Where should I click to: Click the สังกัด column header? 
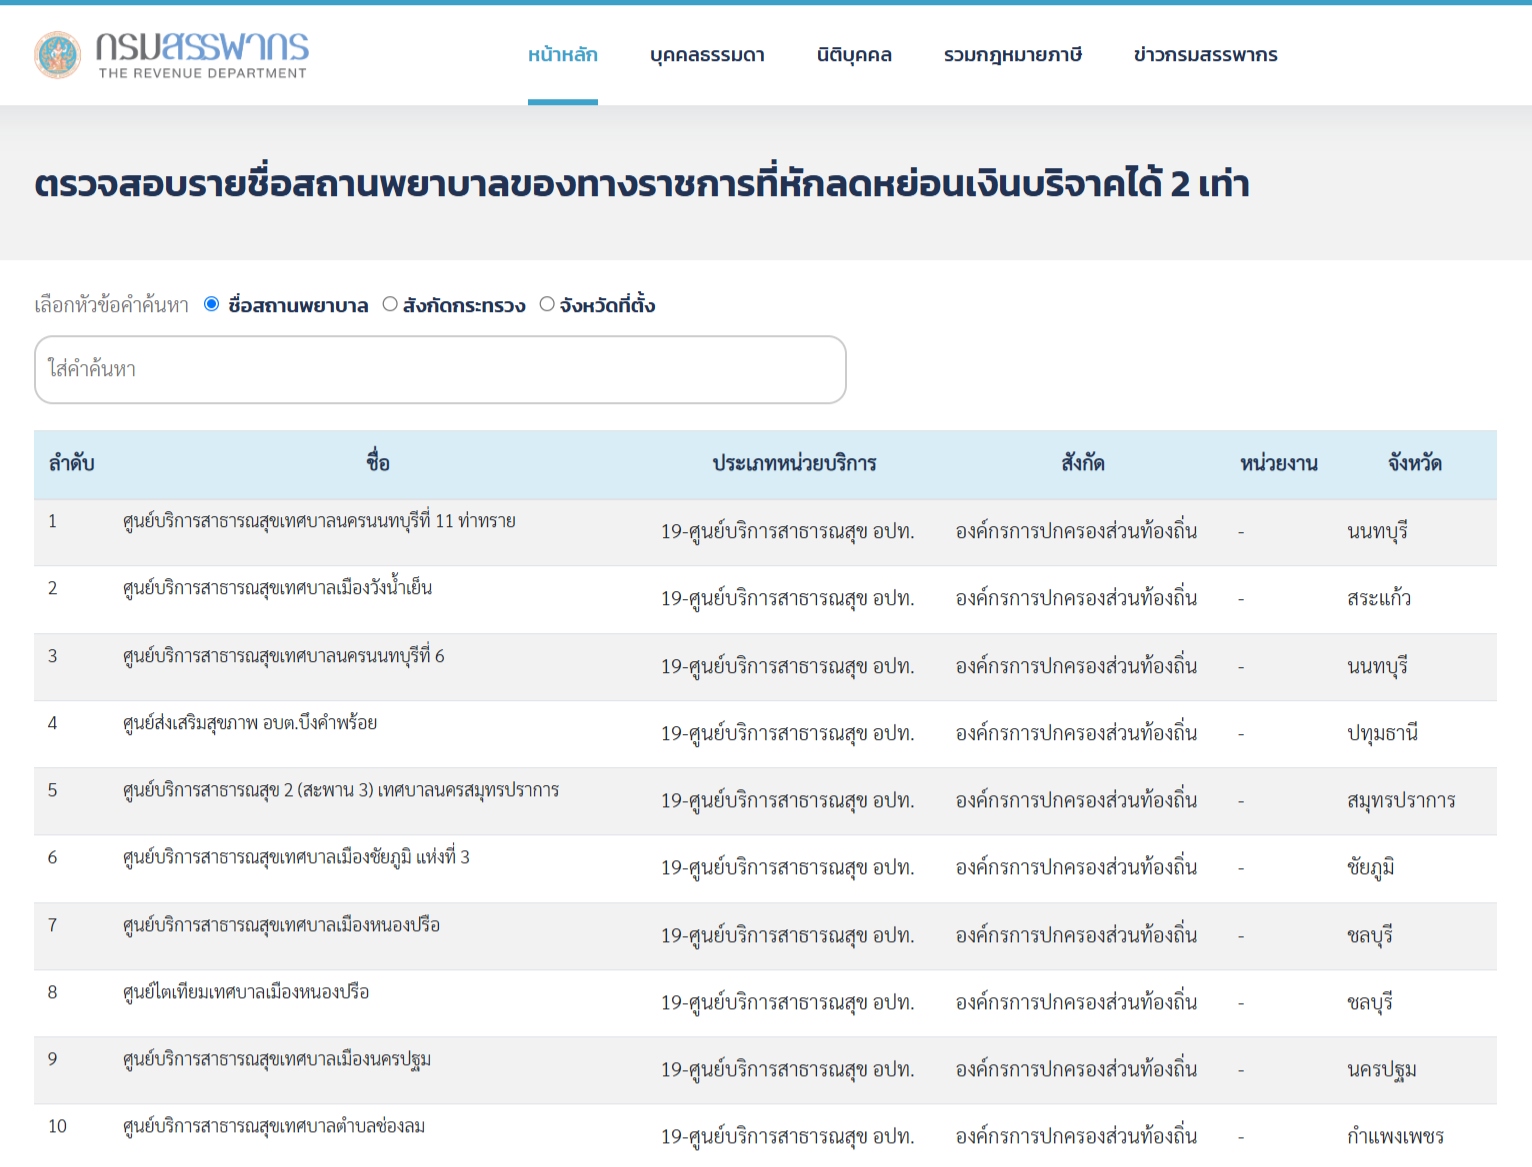(1082, 463)
